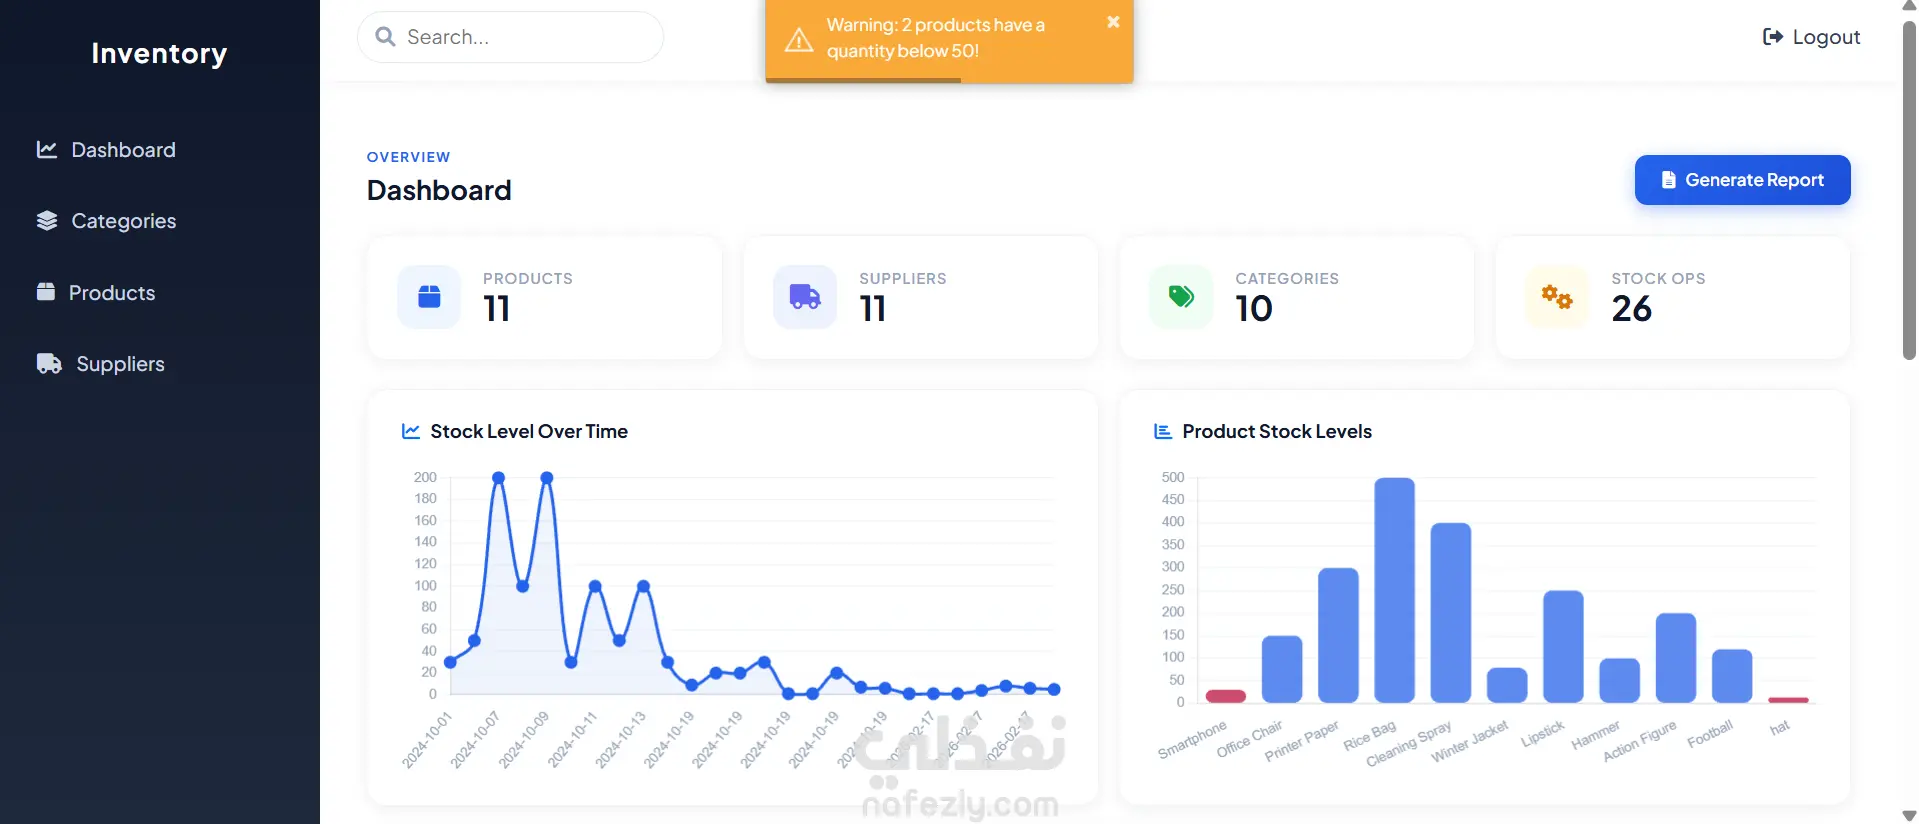Click the magnifier icon in search box
This screenshot has width=1919, height=824.
pyautogui.click(x=385, y=37)
